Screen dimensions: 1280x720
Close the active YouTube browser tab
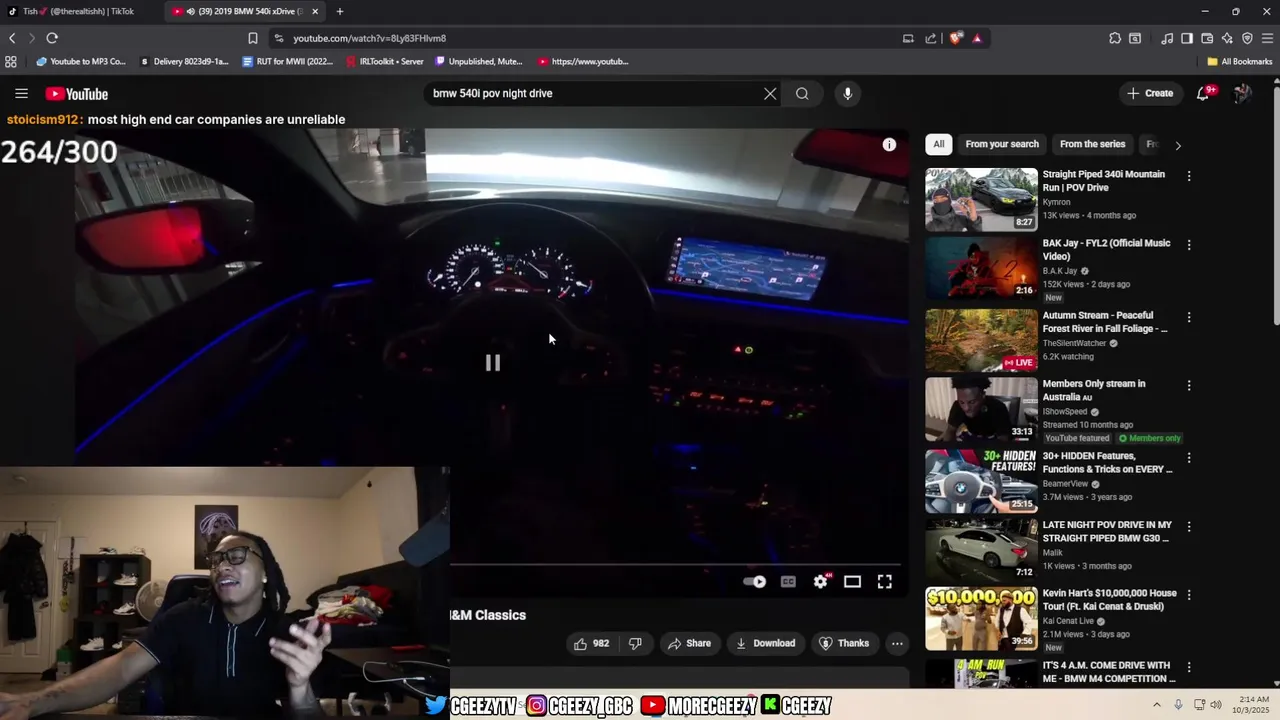[x=315, y=11]
